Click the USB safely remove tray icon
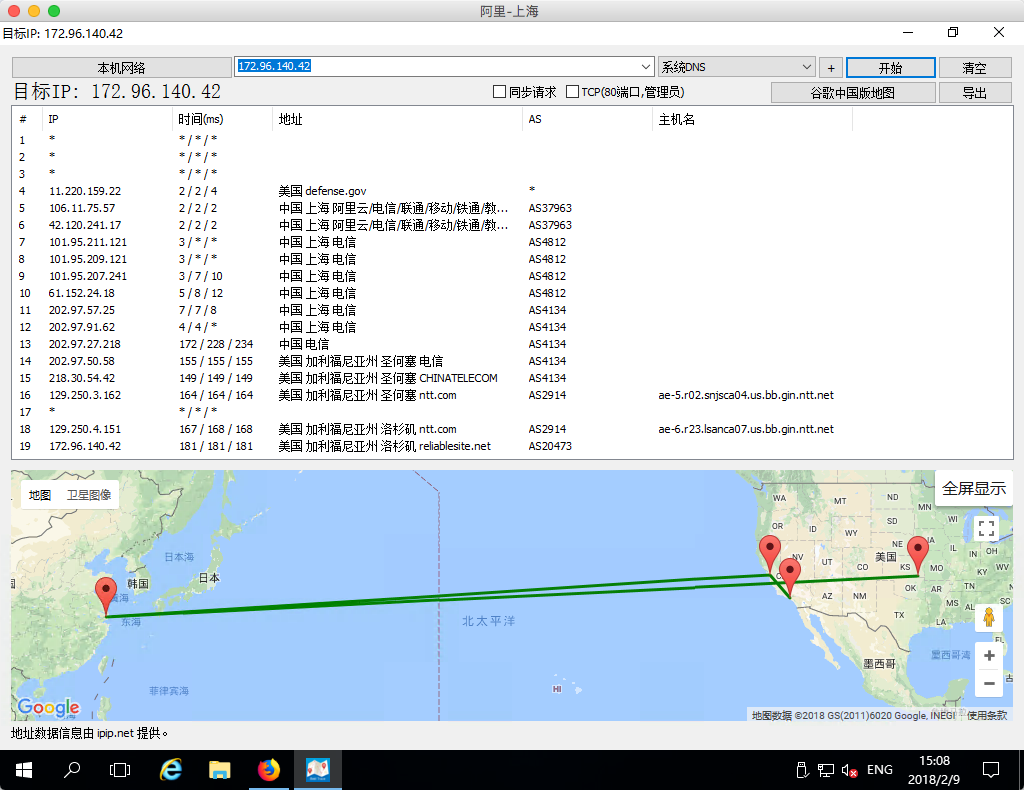The image size is (1024, 790). (803, 770)
